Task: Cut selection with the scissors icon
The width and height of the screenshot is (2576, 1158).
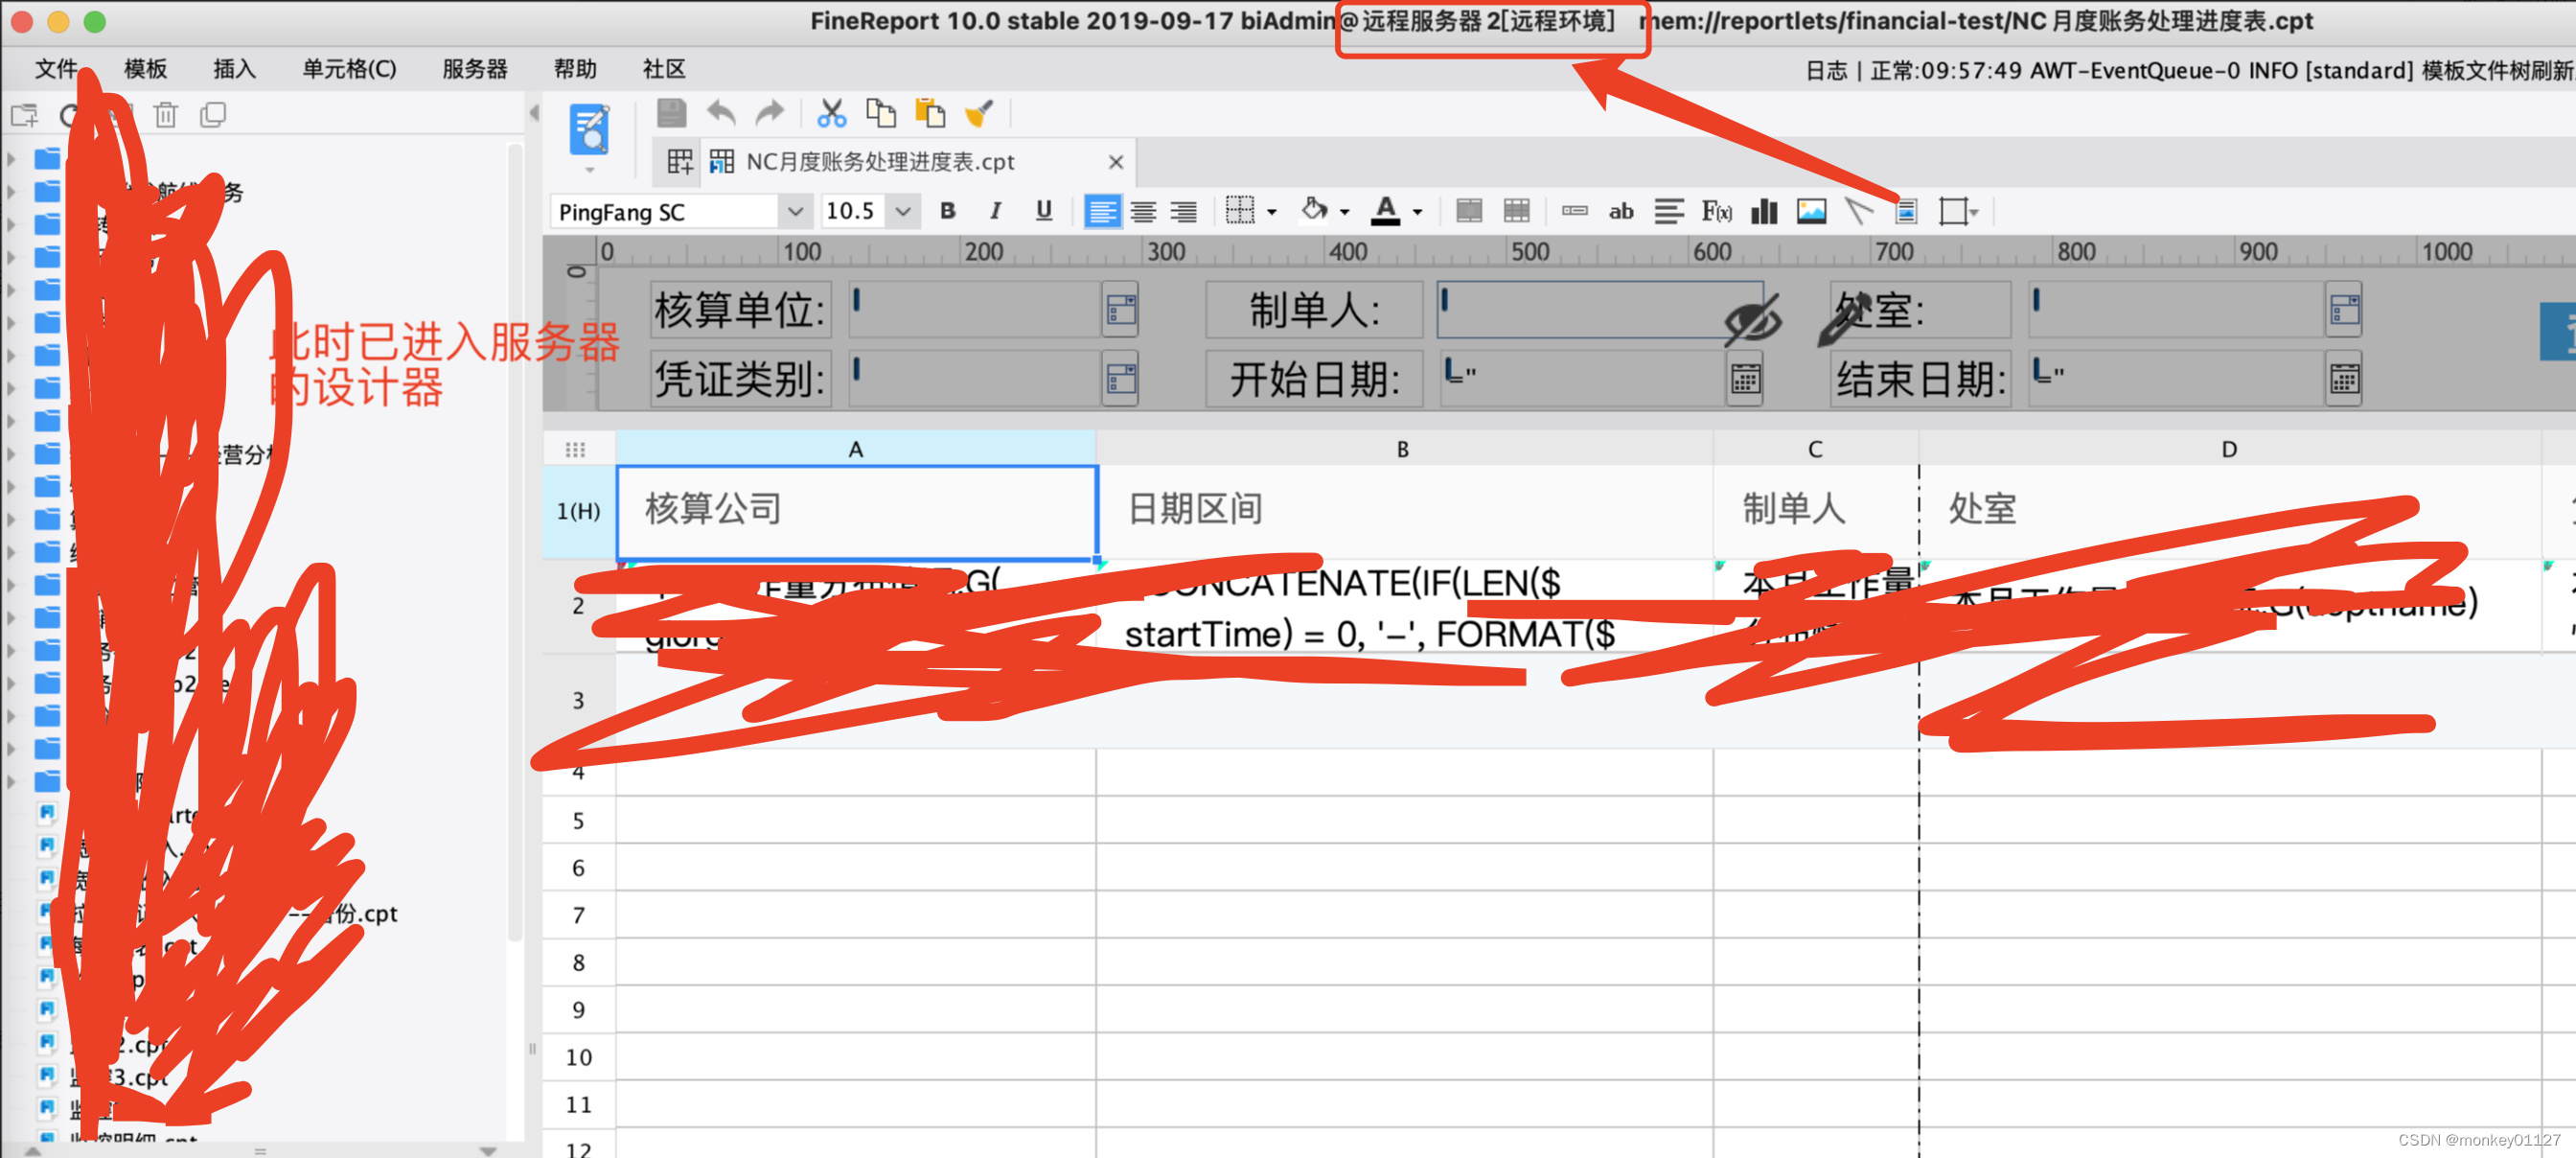Action: [x=831, y=113]
